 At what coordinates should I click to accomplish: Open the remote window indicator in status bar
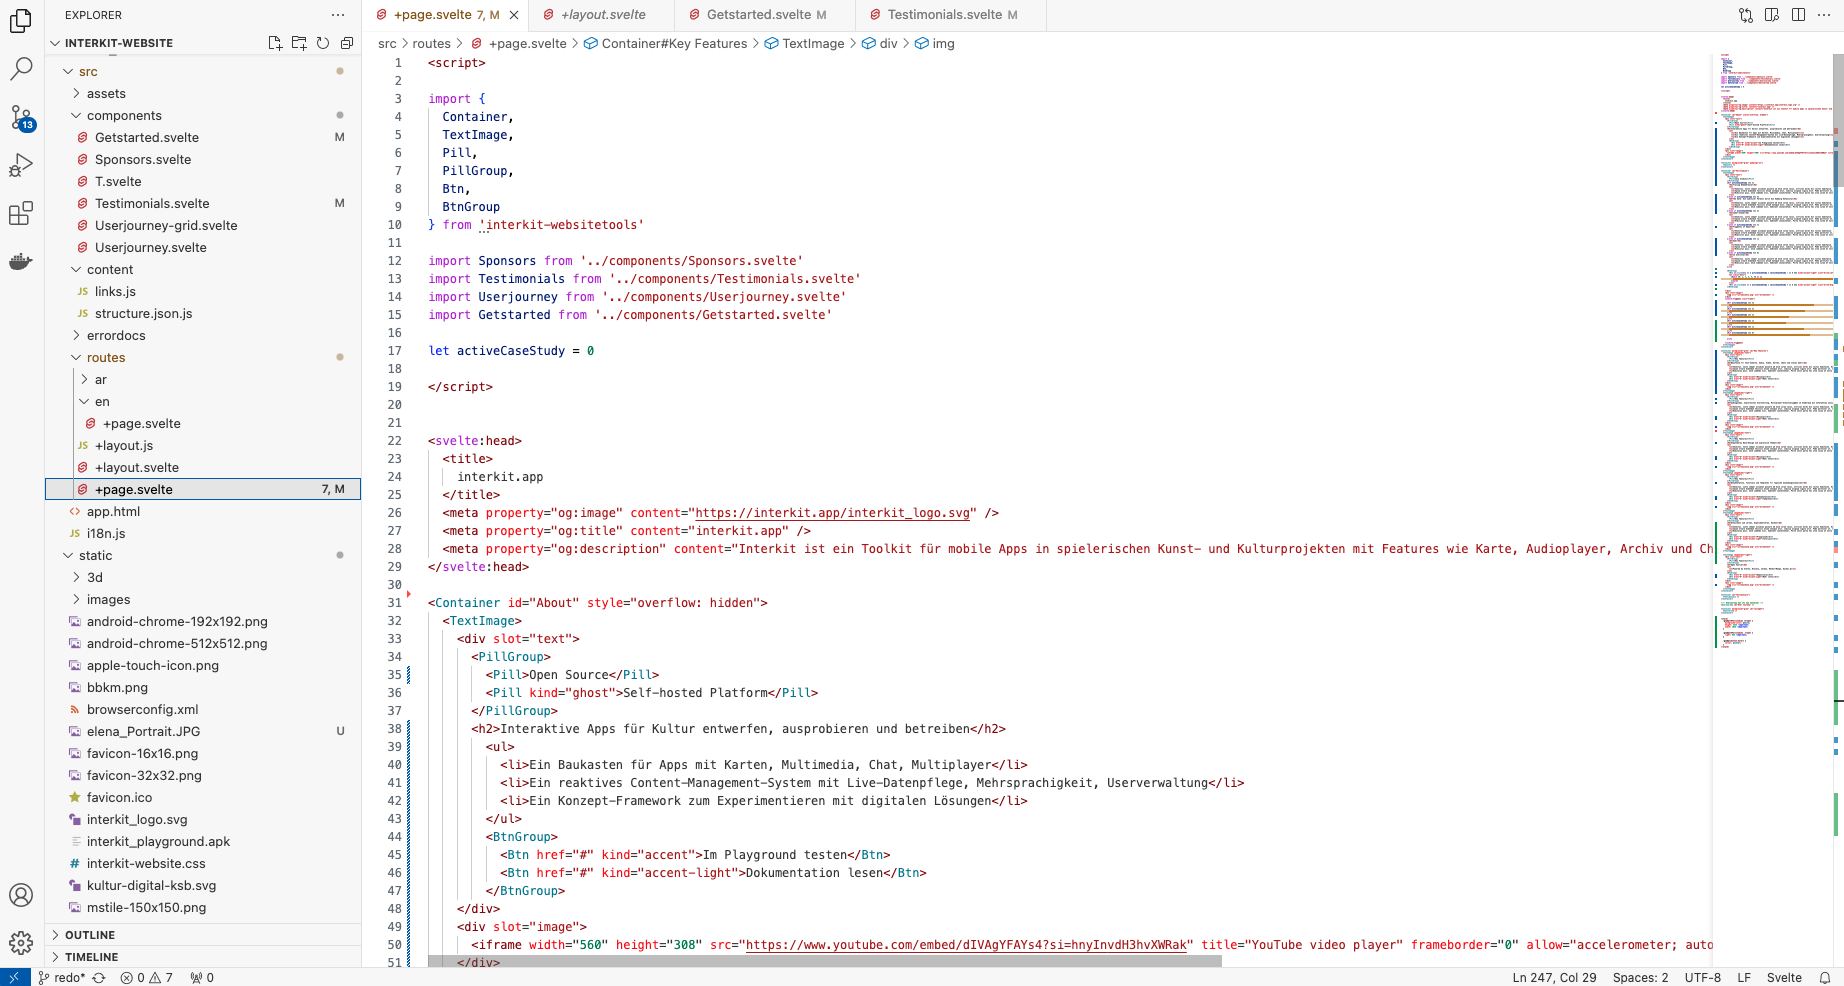pos(14,977)
